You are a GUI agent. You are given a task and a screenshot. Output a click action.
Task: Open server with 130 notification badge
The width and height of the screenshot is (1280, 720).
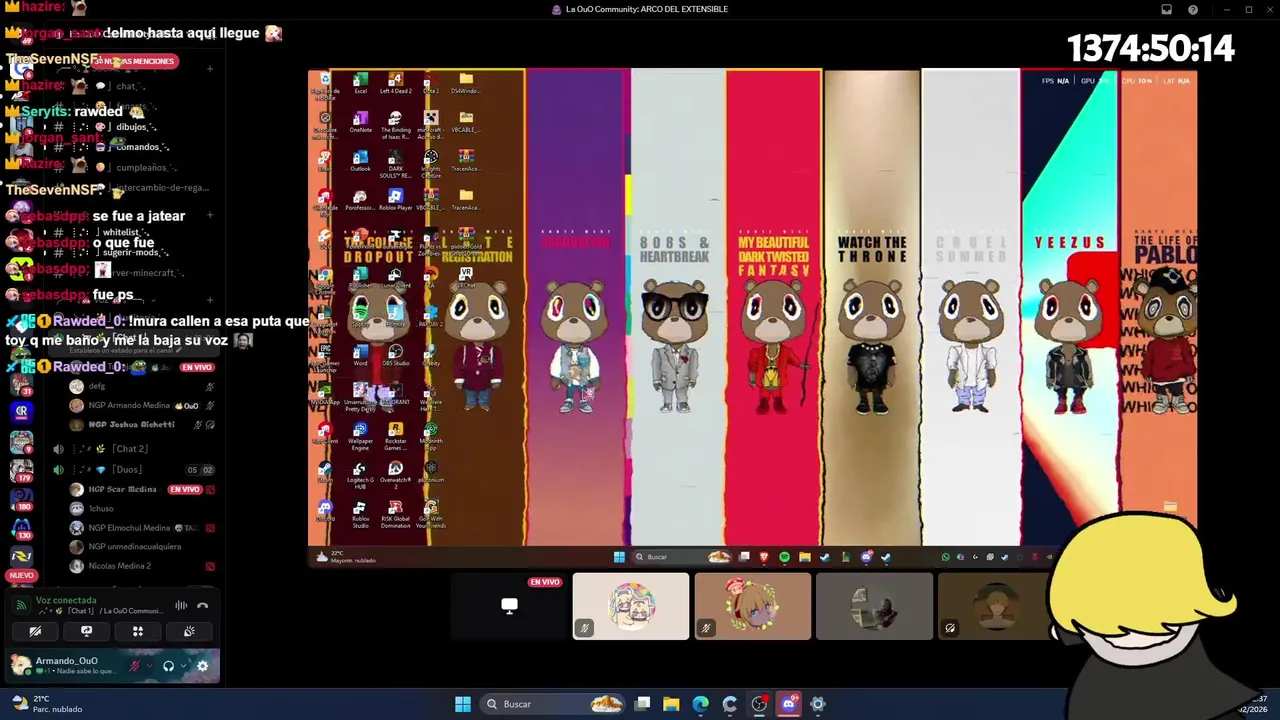pyautogui.click(x=21, y=527)
